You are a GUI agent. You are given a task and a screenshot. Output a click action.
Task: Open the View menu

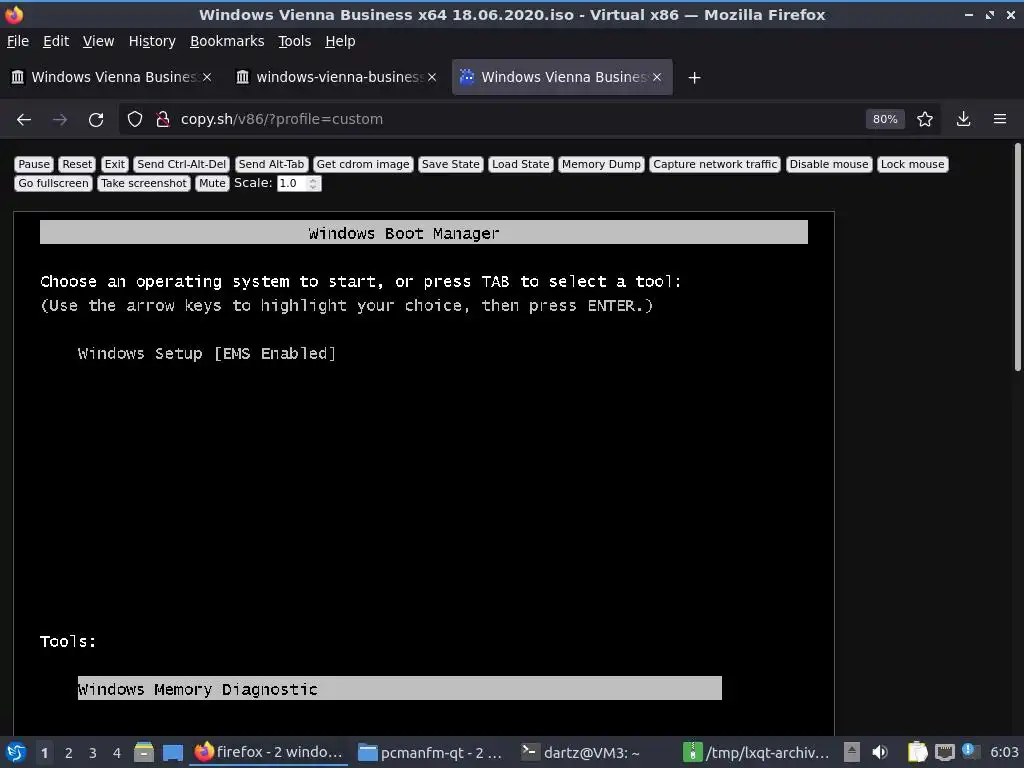98,41
